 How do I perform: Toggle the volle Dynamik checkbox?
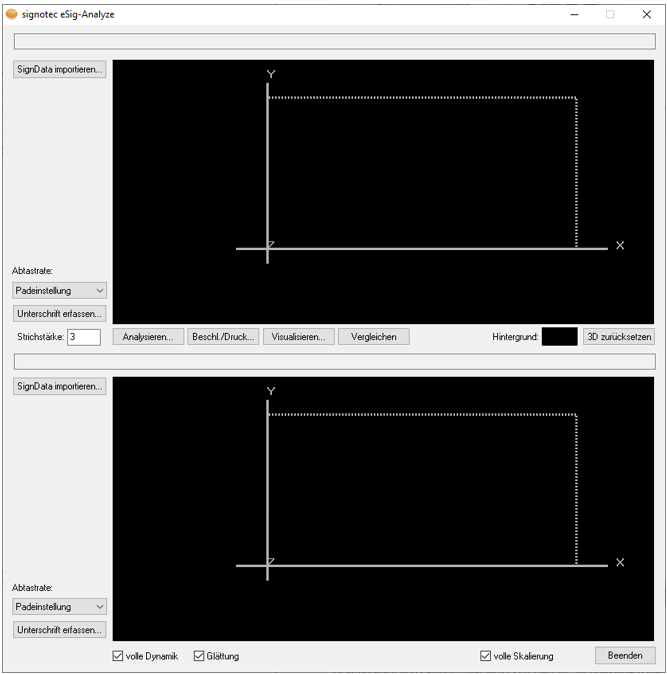119,656
